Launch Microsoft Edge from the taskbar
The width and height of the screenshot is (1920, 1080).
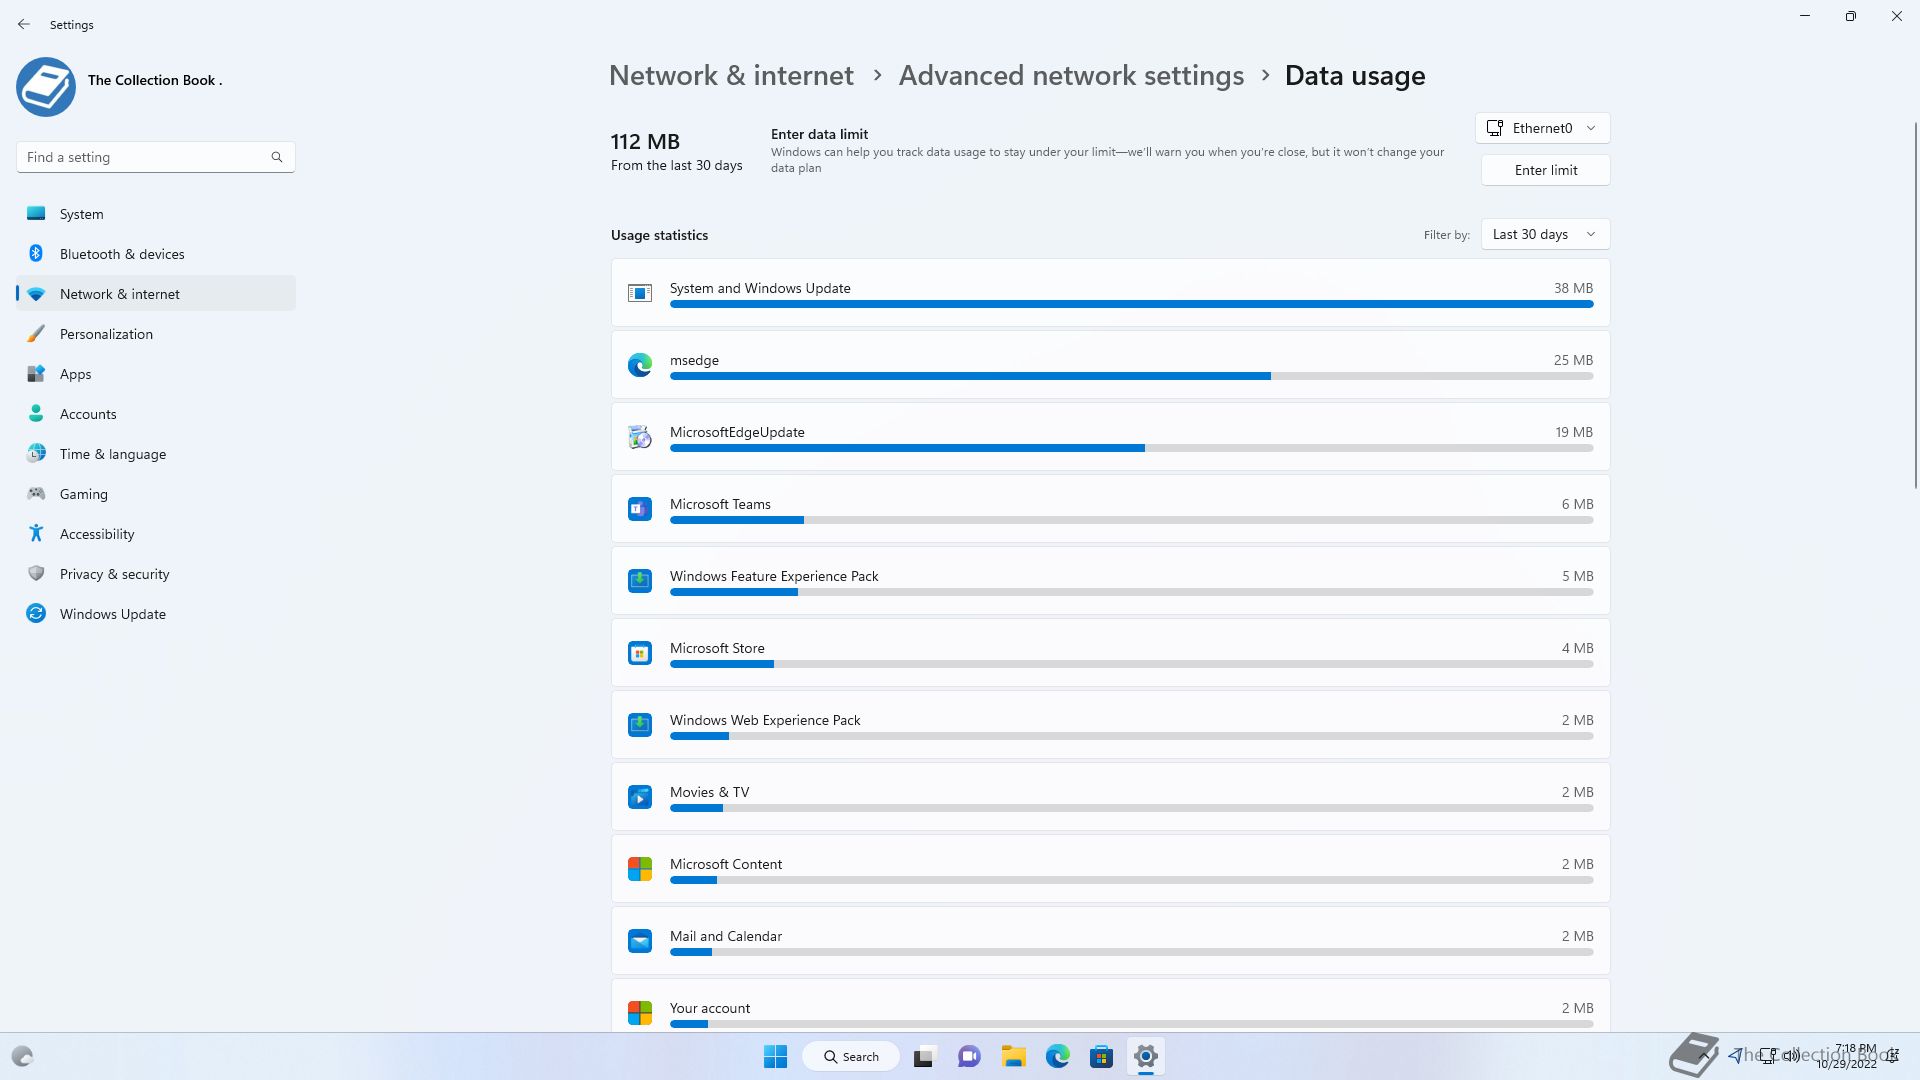click(1058, 1056)
